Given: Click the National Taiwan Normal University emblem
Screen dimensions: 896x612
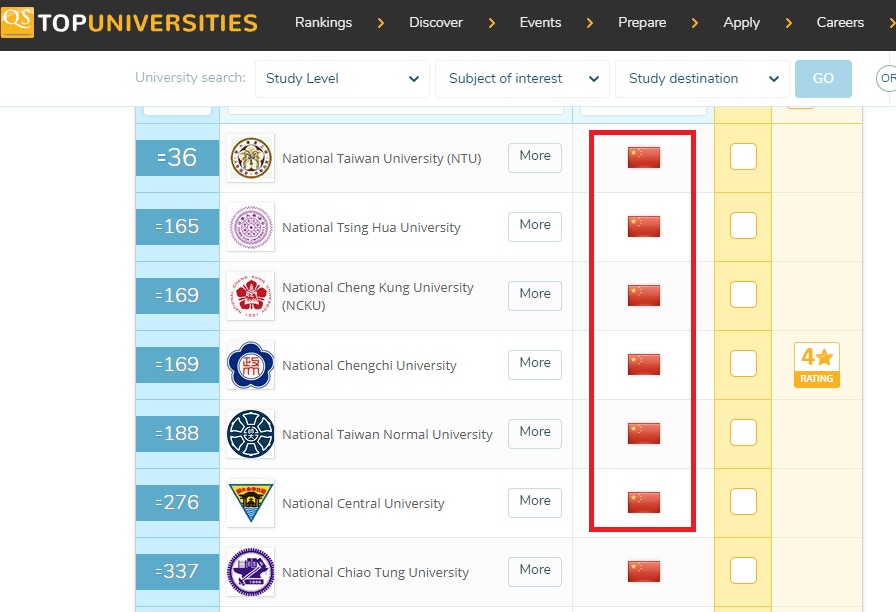Looking at the screenshot, I should coord(249,433).
